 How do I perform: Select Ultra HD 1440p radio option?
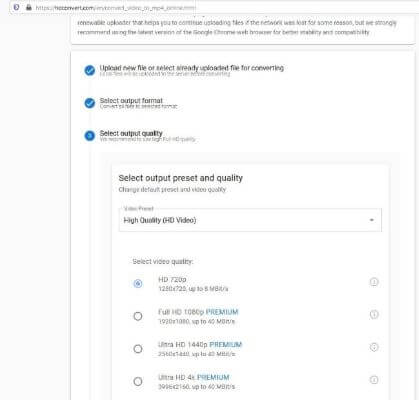(138, 349)
